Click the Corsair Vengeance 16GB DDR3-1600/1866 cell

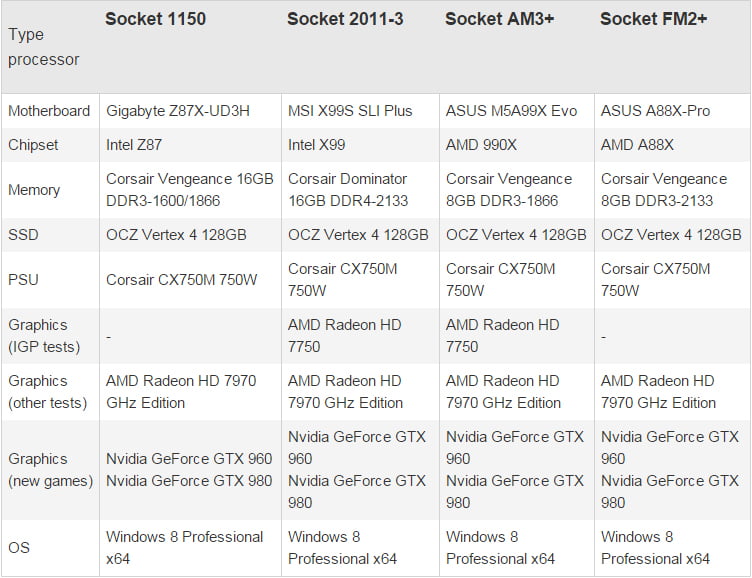tap(189, 190)
